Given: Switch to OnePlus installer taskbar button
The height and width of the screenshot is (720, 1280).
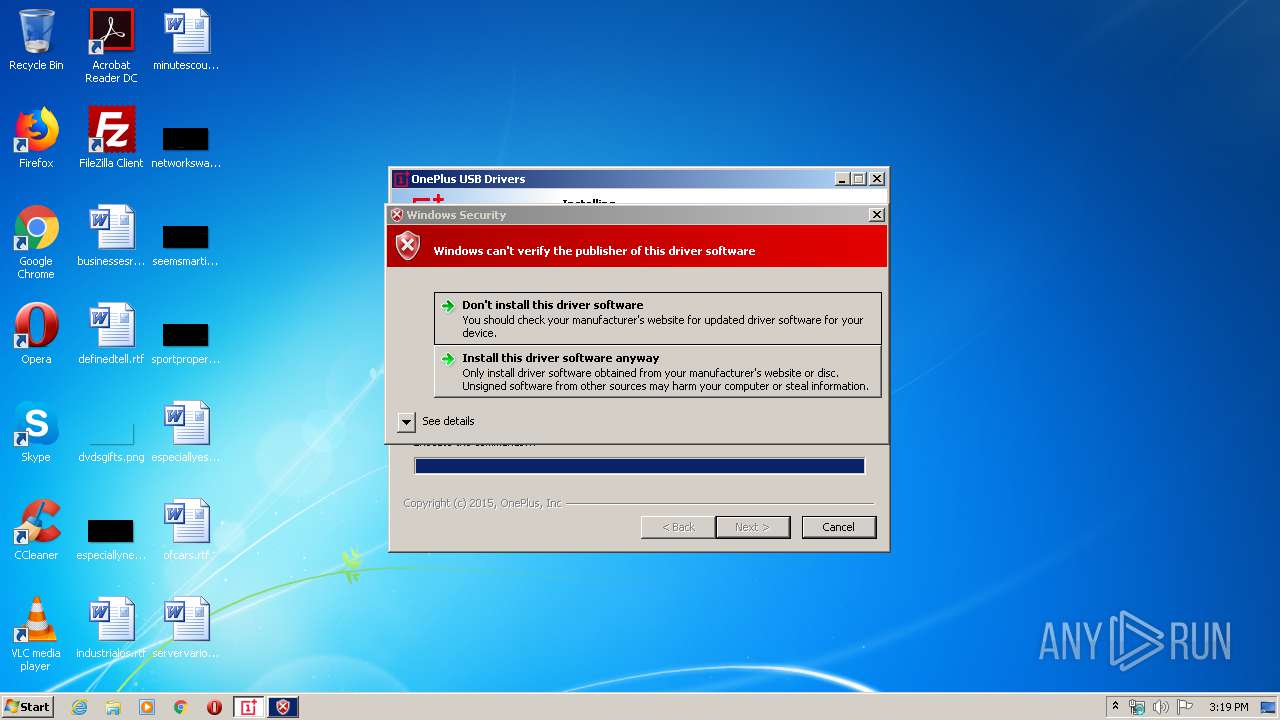Looking at the screenshot, I should click(x=248, y=707).
